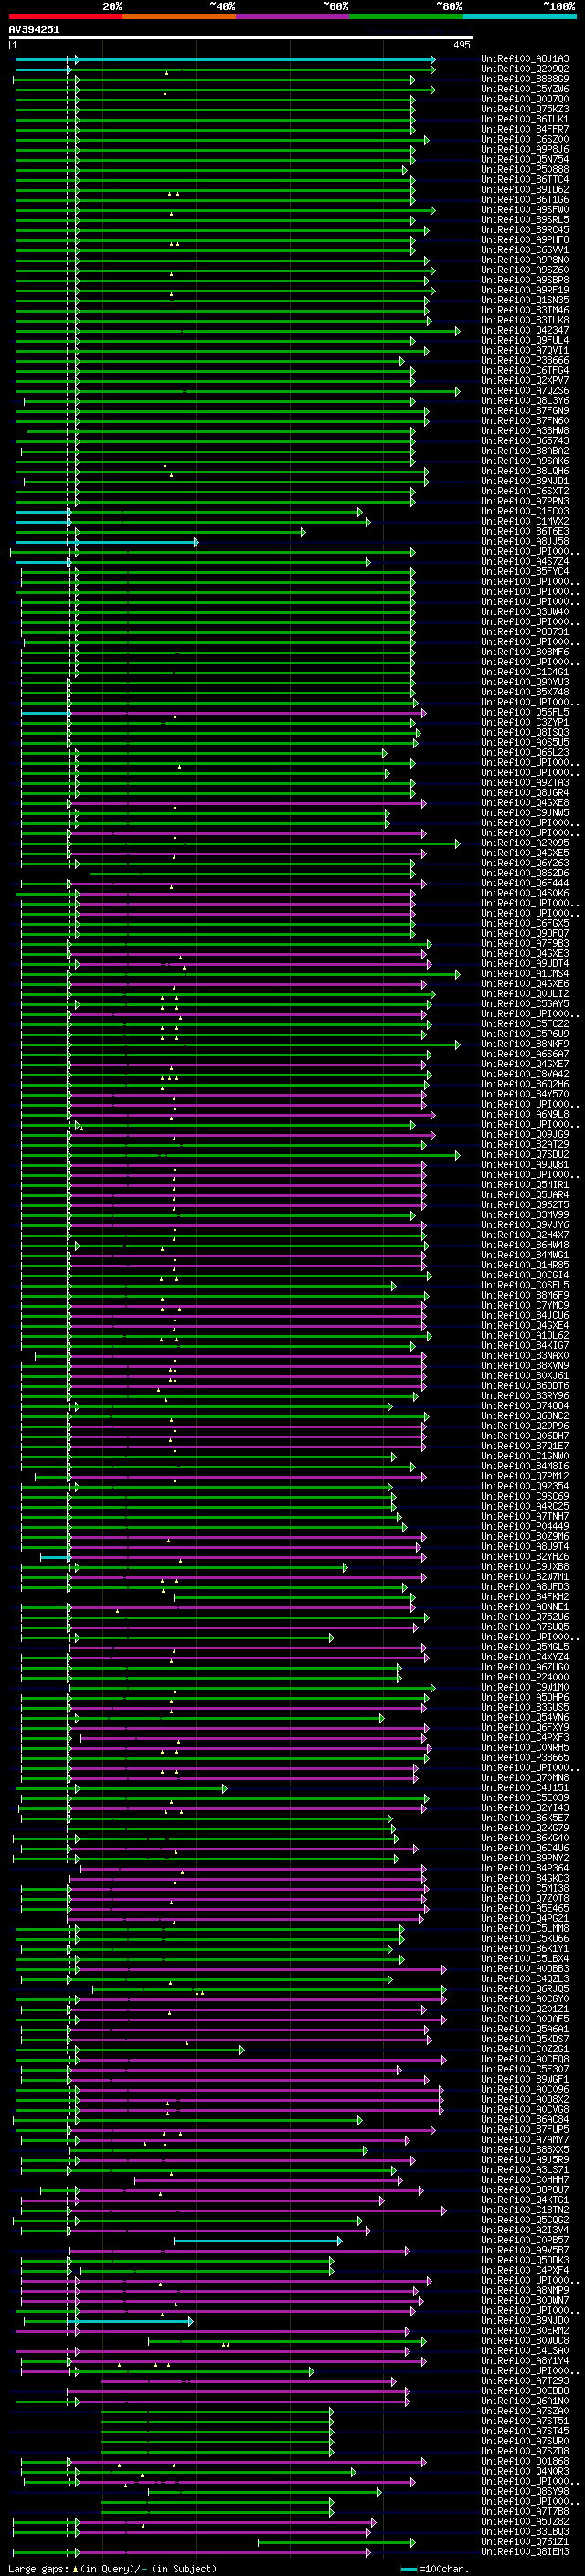Select hit UniRef100_Q7PM12
Screen dimensions: 585x2576
pyautogui.click(x=525, y=1476)
